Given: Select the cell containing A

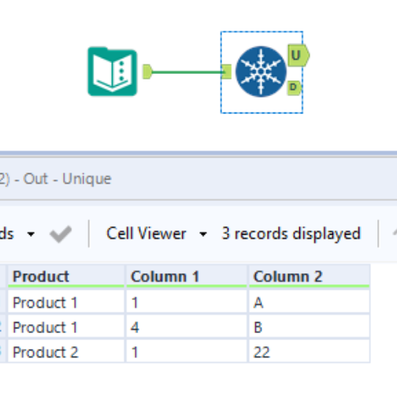Looking at the screenshot, I should tap(309, 303).
